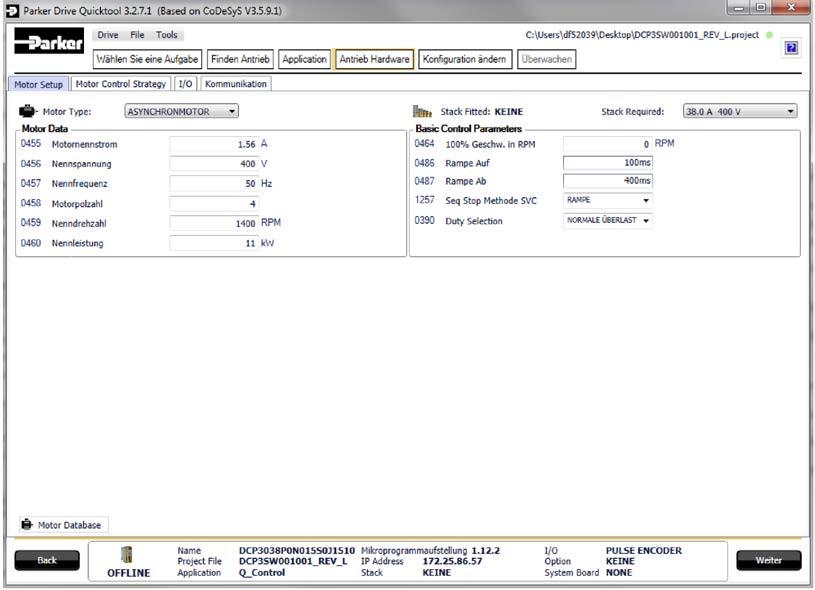Screen dimensions: 815x590
Task: Click the Nenndrehzahl label
Action: point(79,224)
